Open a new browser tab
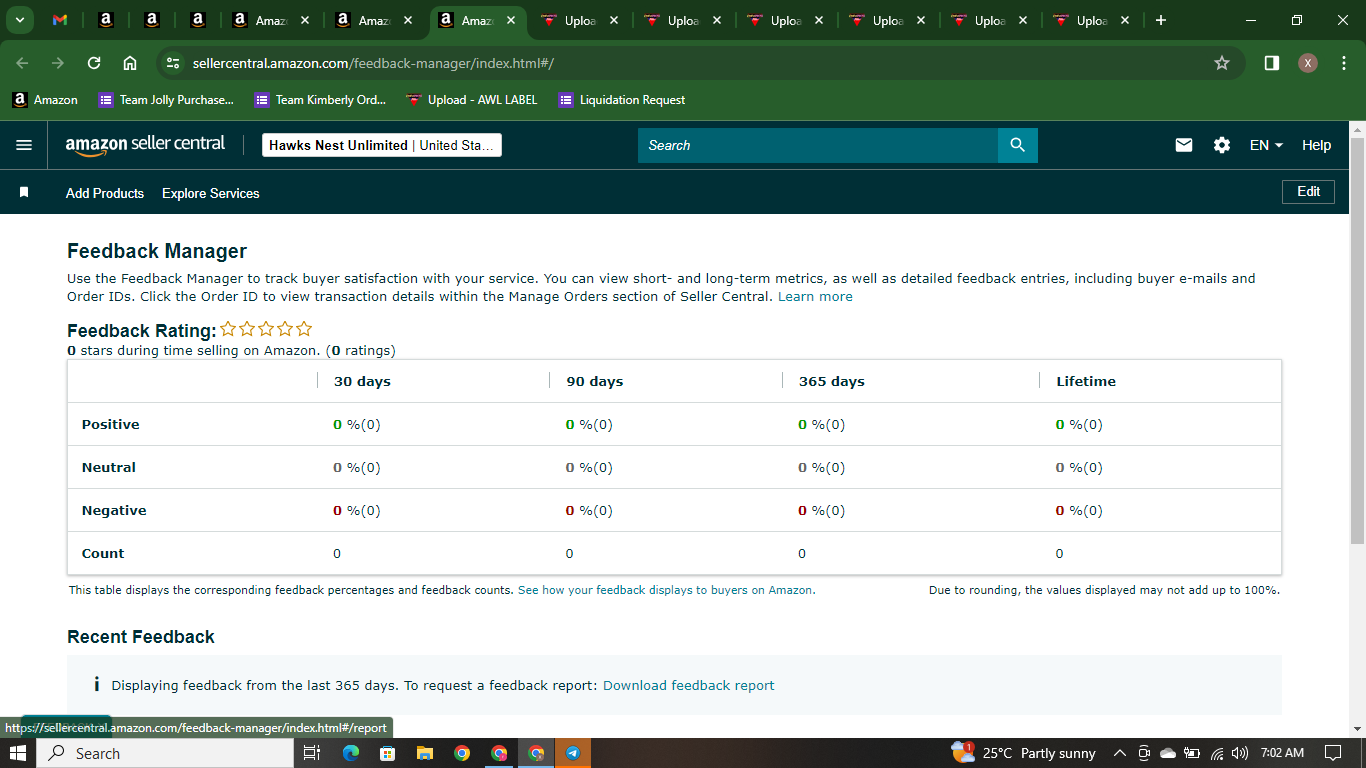 [x=1160, y=20]
